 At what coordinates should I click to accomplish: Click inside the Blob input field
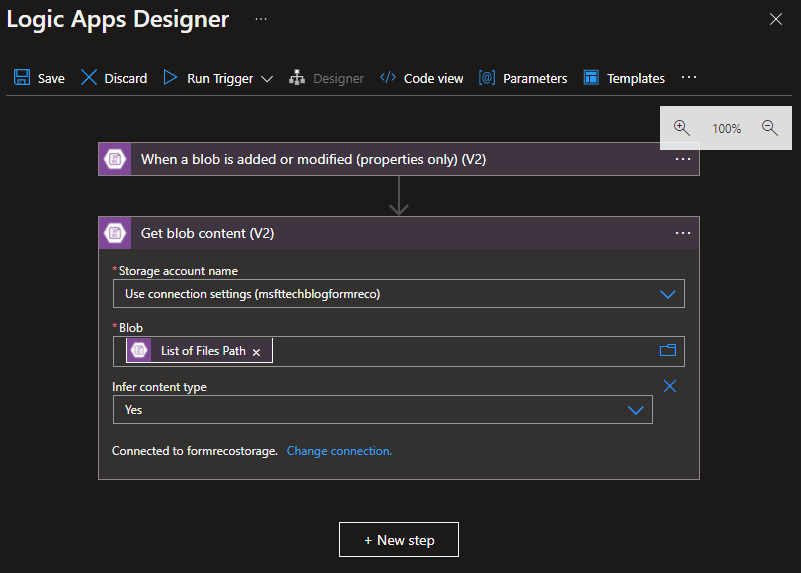(460, 352)
